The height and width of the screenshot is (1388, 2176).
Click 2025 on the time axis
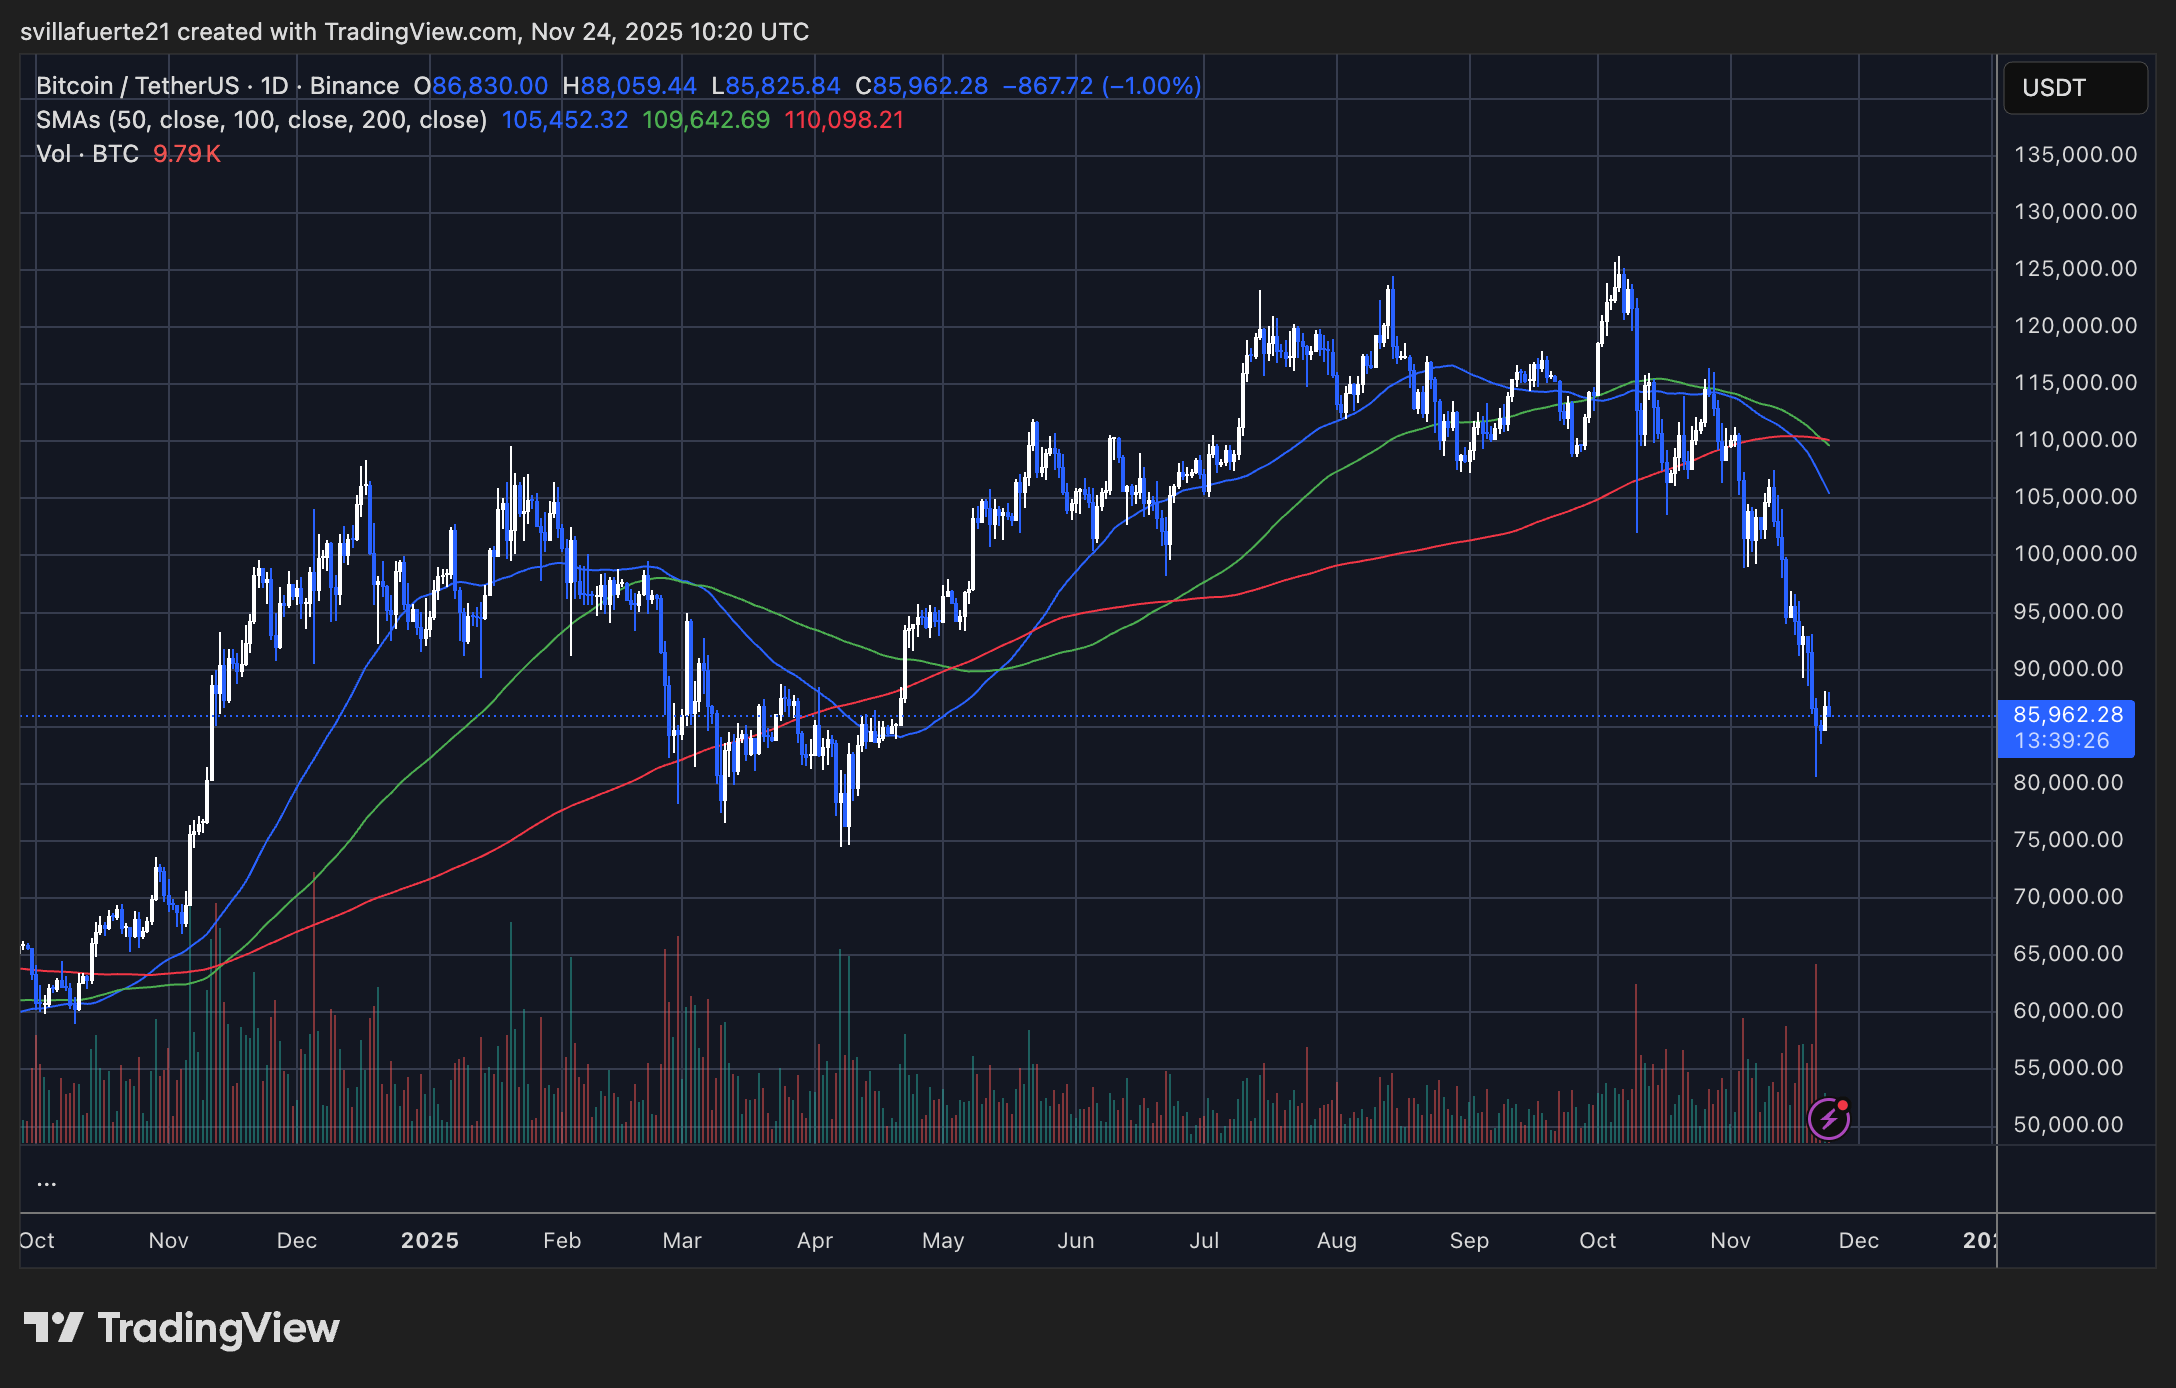click(x=431, y=1240)
